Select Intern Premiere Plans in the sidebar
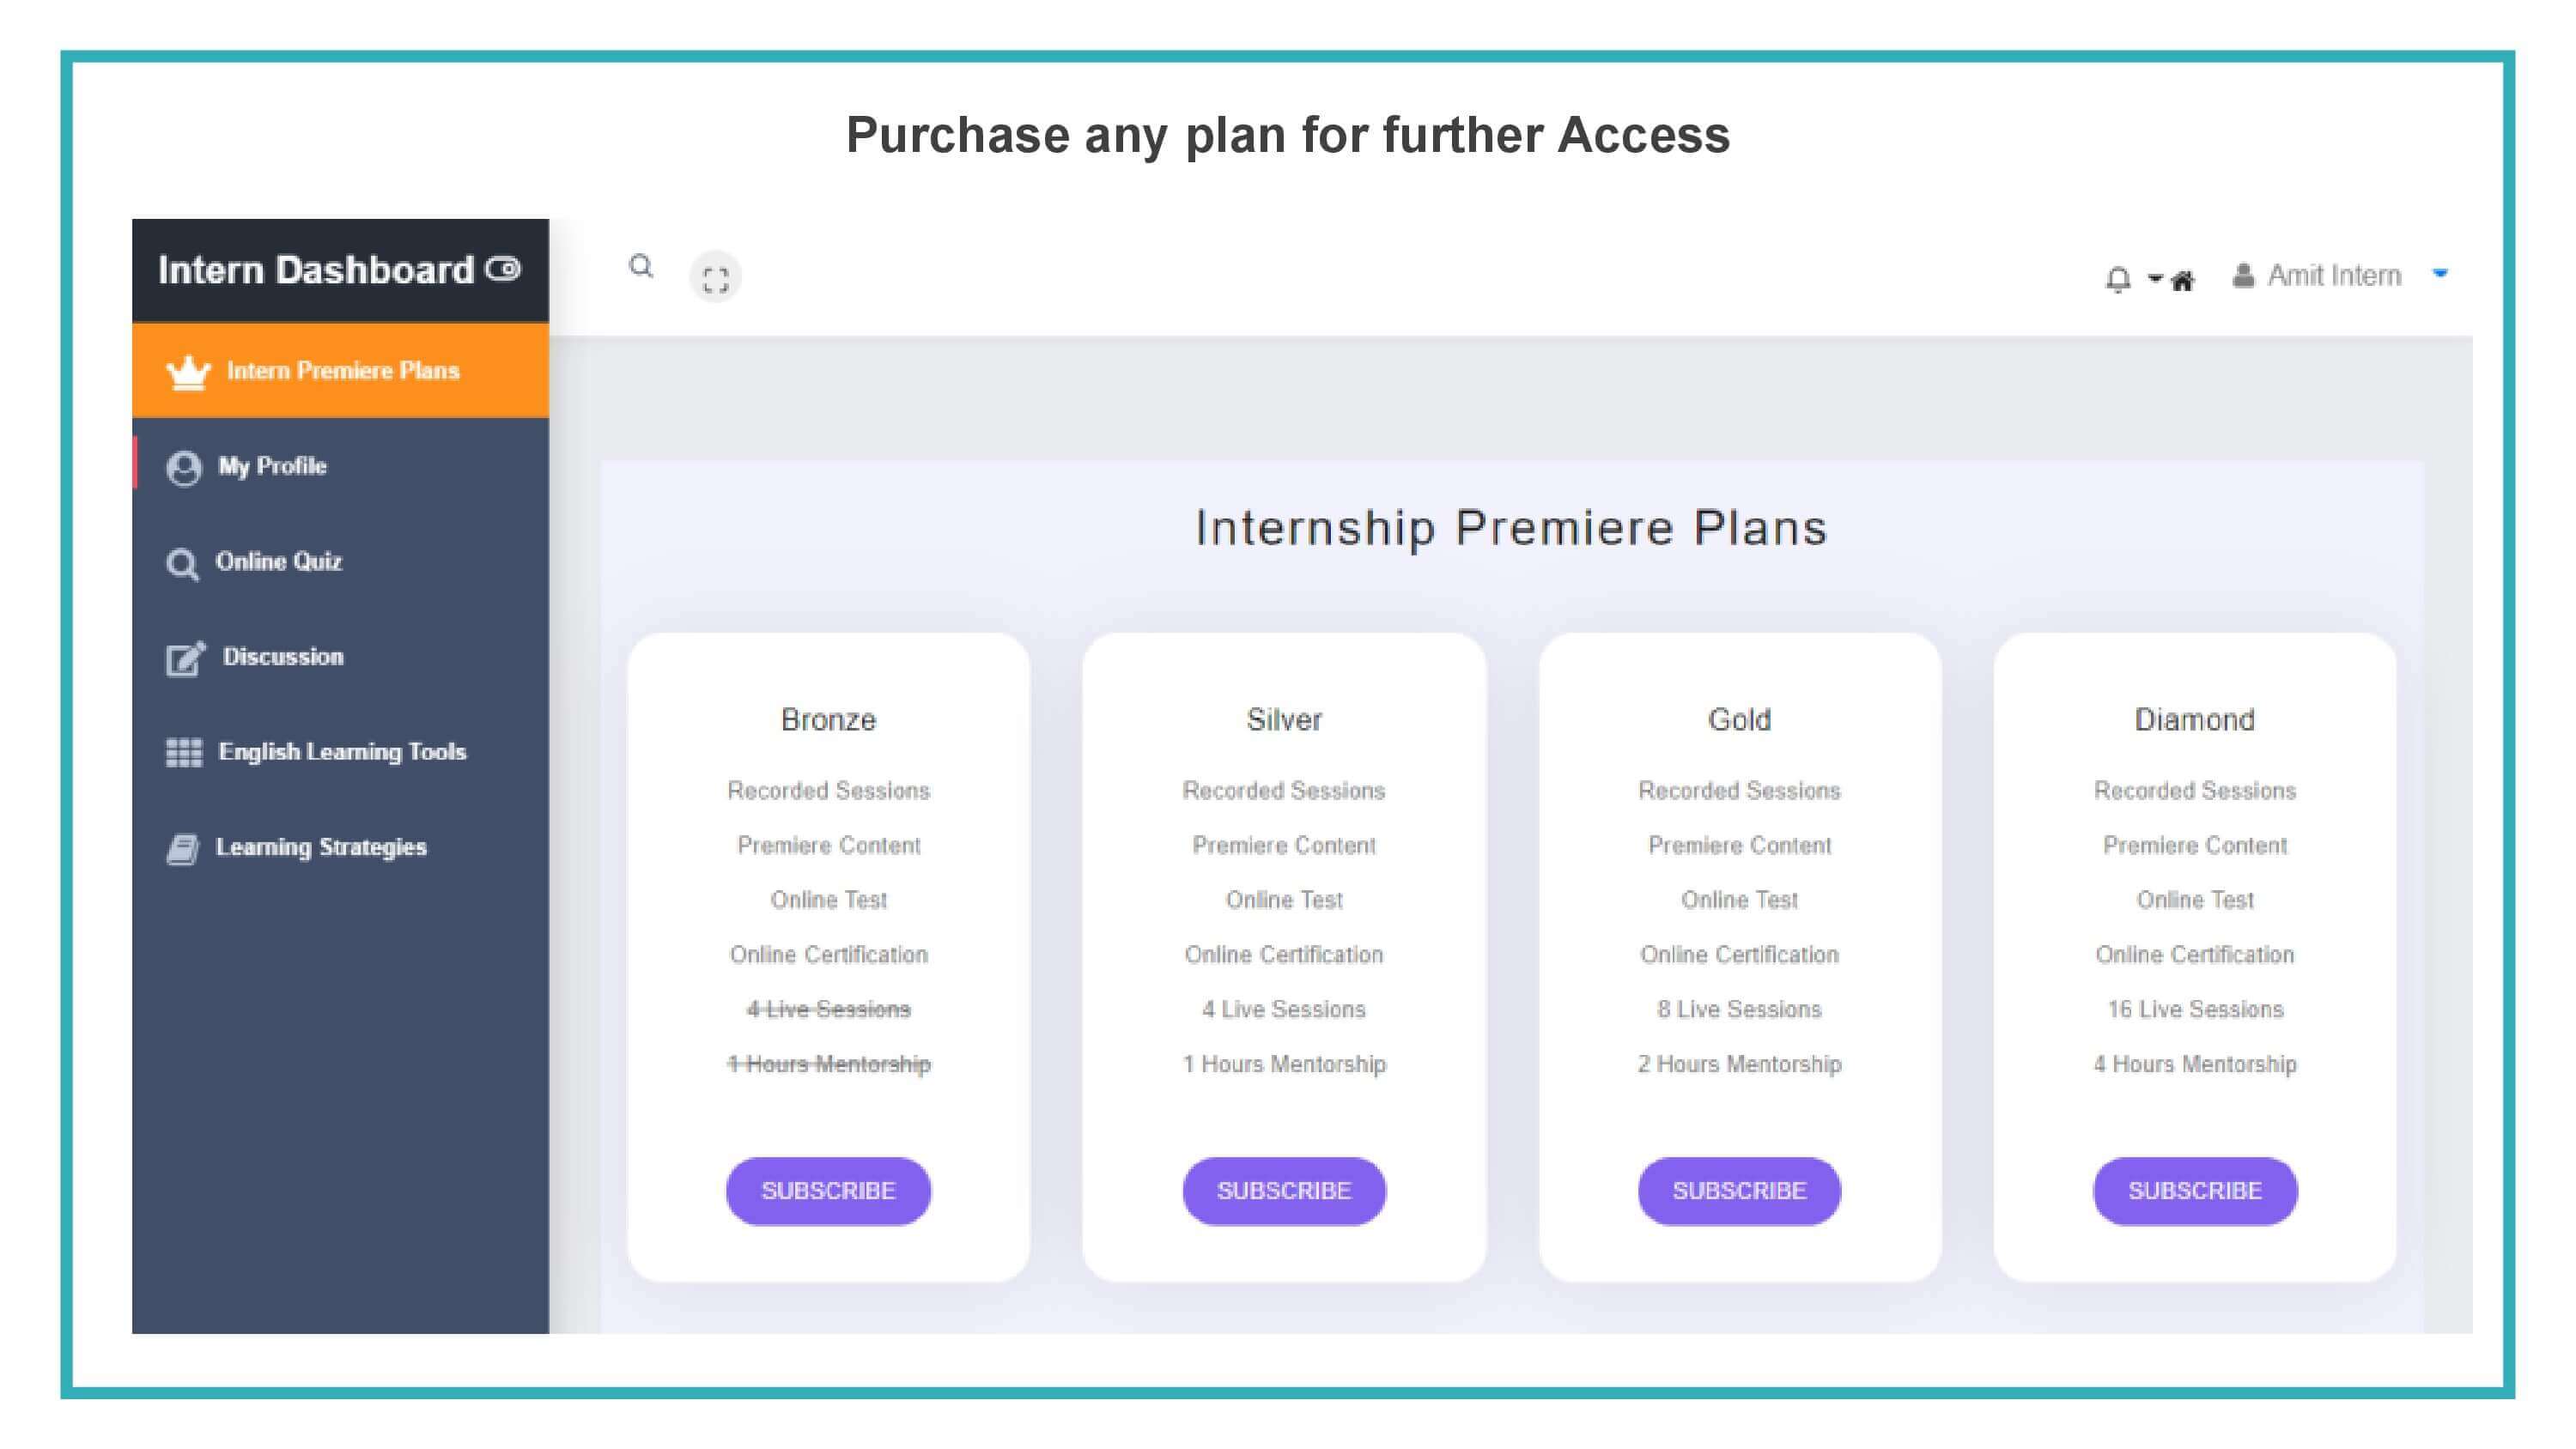2576x1449 pixels. 340,370
